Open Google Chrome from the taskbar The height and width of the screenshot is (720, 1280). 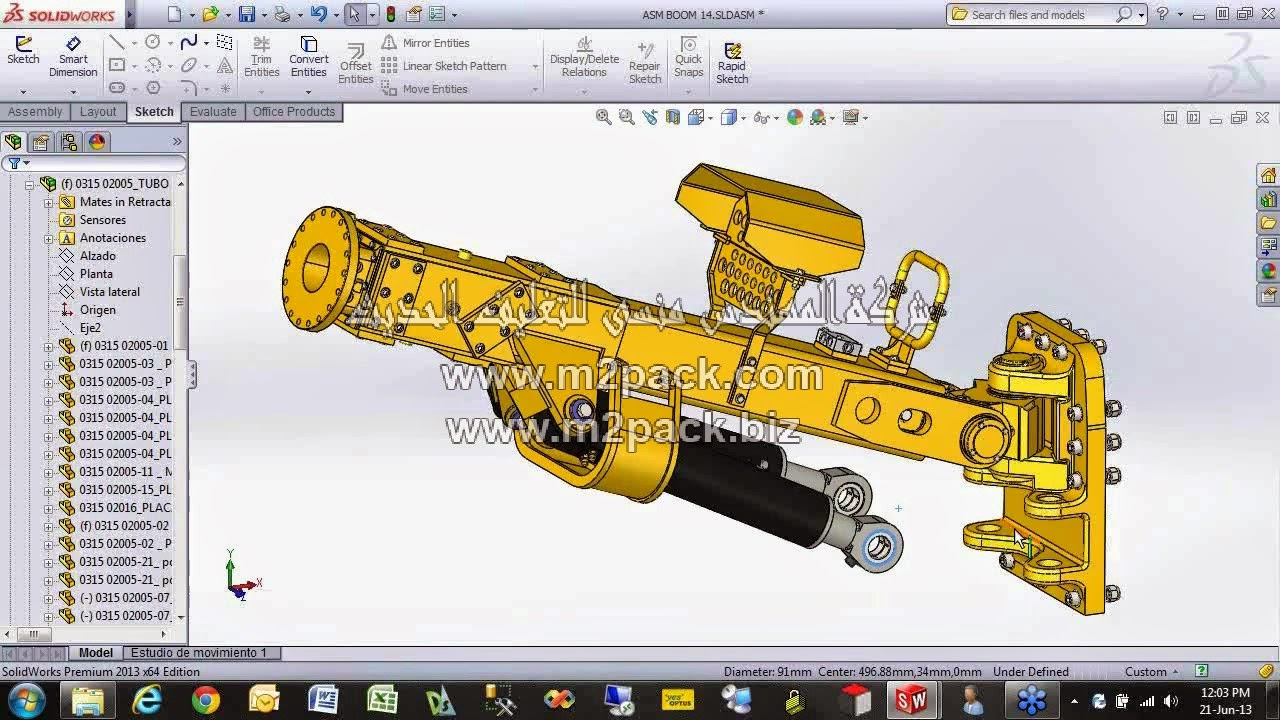click(x=206, y=700)
